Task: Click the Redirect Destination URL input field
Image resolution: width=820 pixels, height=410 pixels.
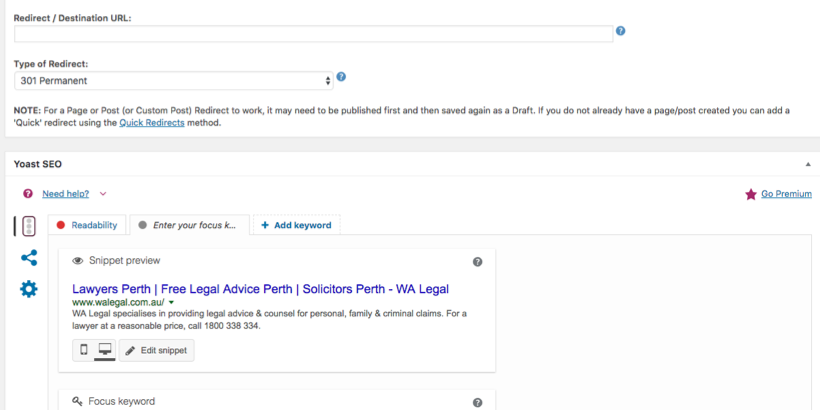Action: (x=313, y=34)
